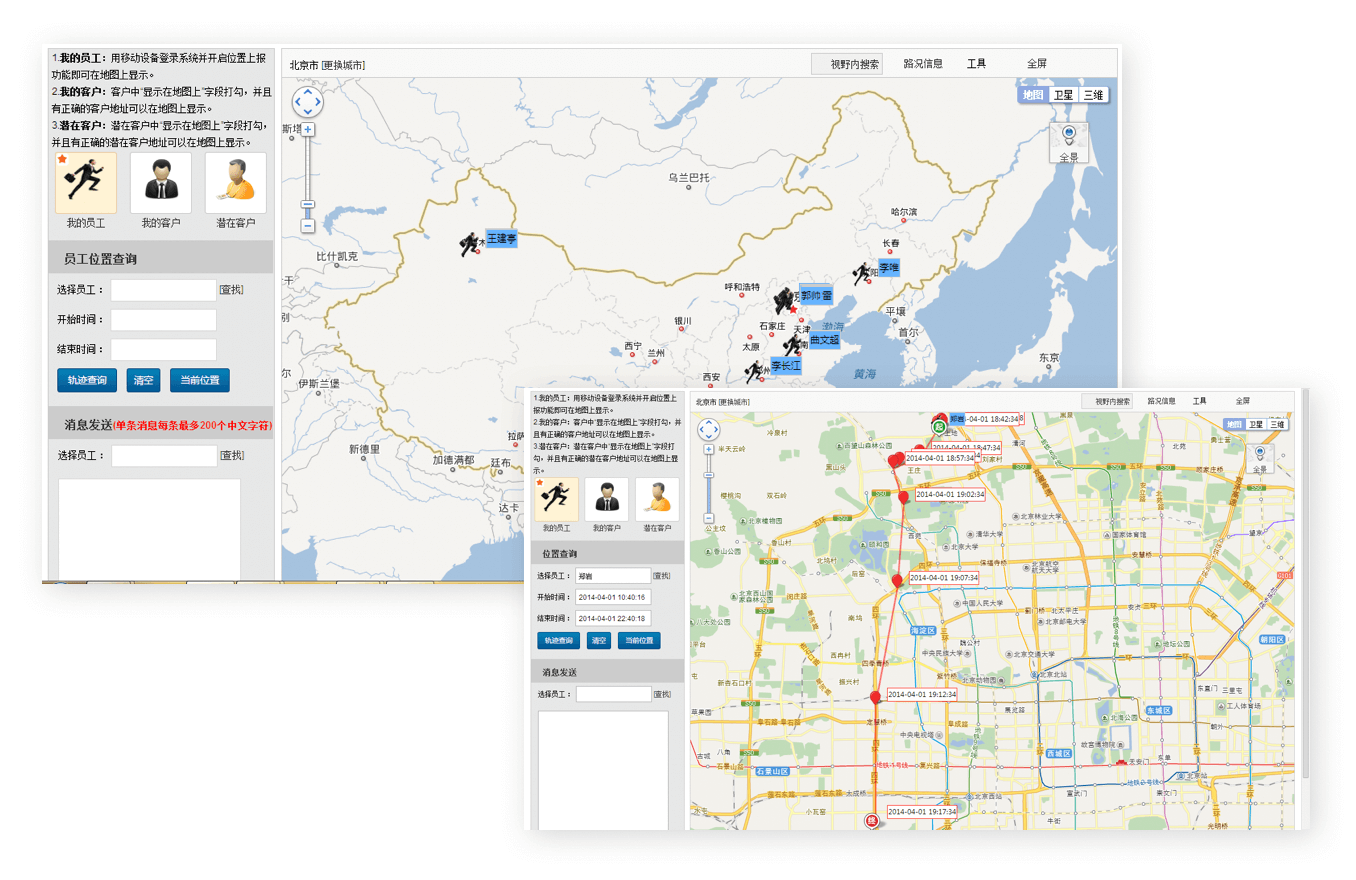Switch to 地图 view in front map
The height and width of the screenshot is (880, 1356).
click(1234, 425)
